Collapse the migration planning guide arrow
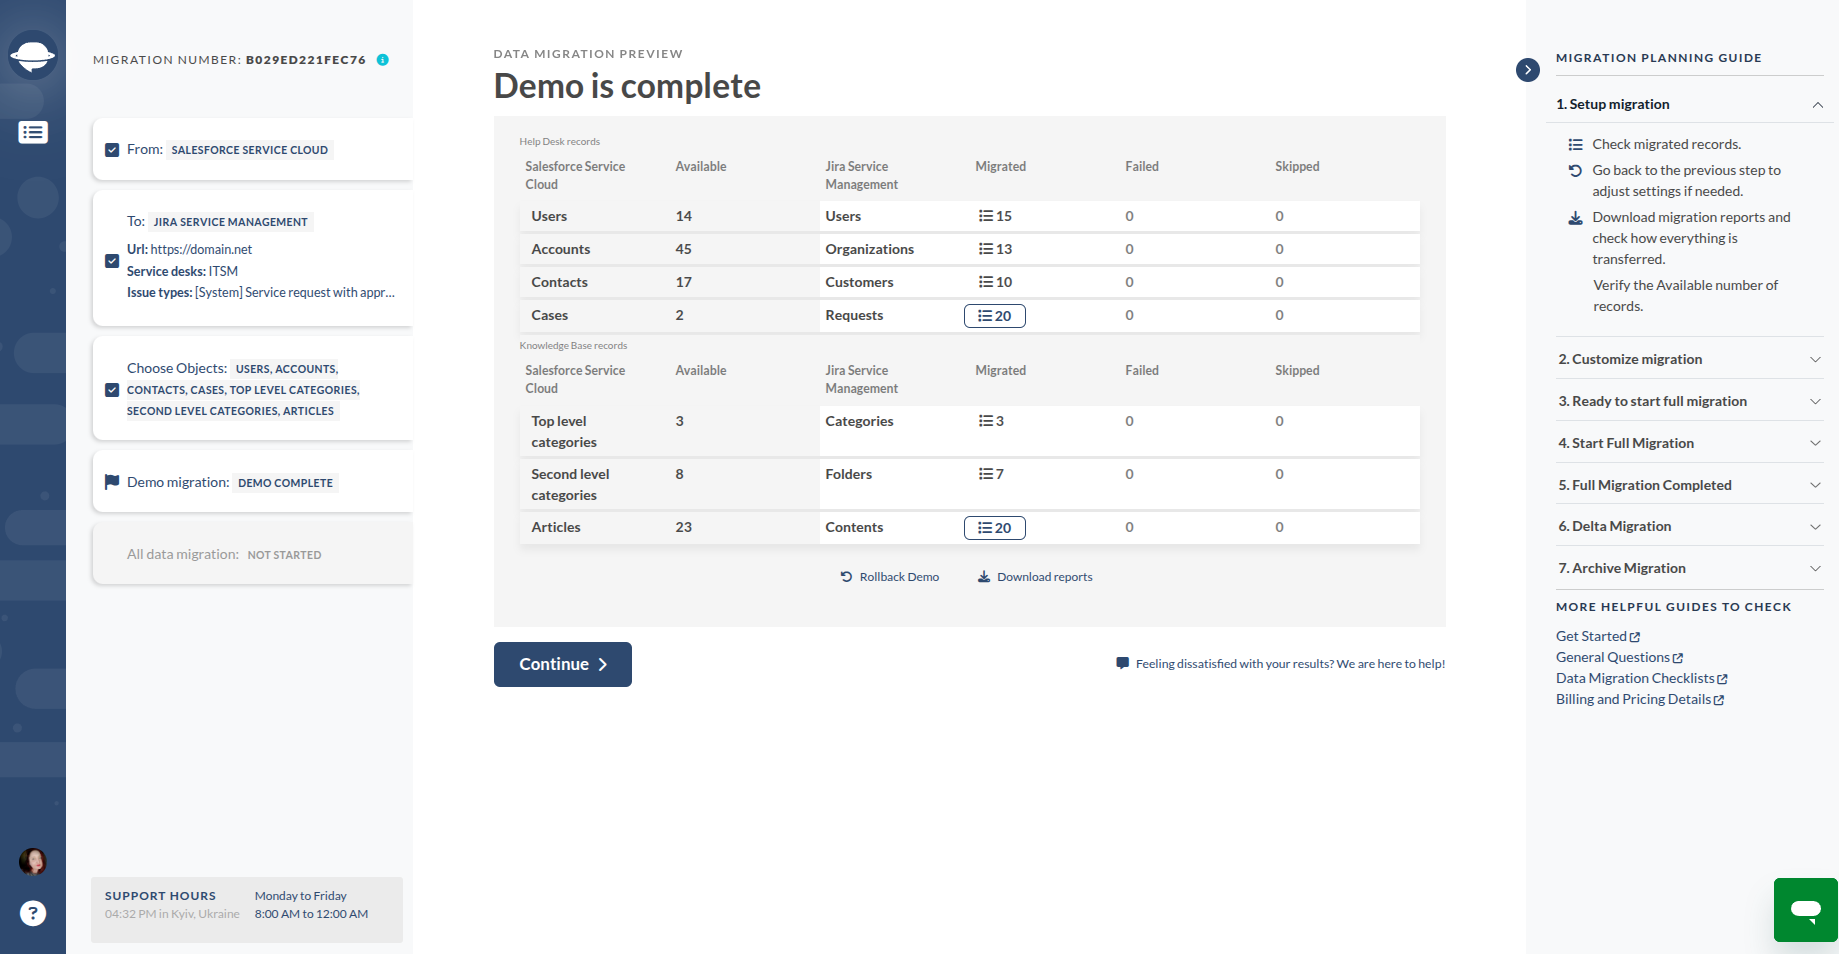Screen dimensions: 1839x954 tap(1528, 70)
